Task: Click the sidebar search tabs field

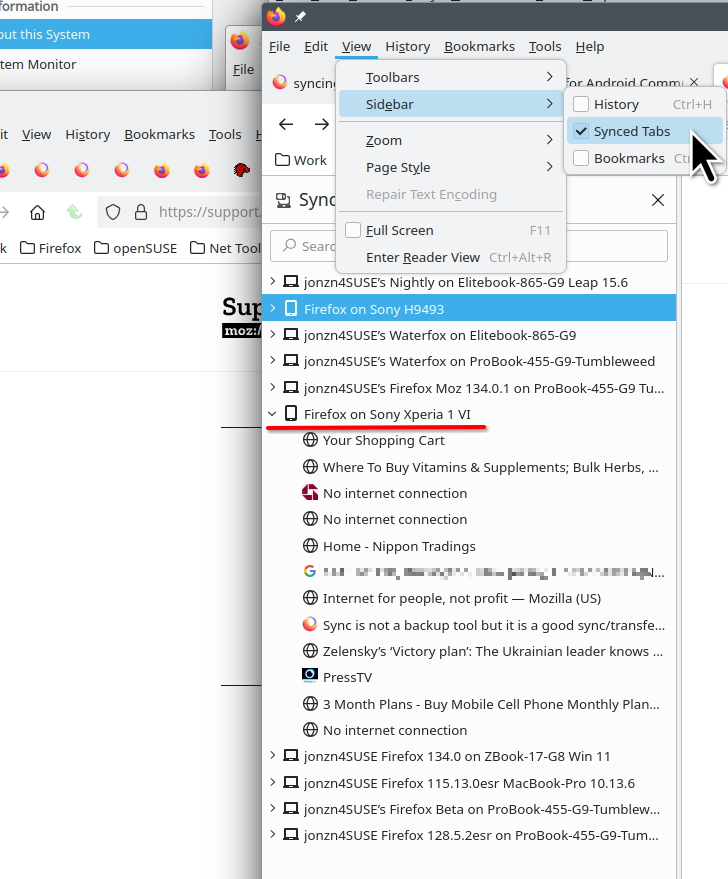Action: click(x=469, y=246)
